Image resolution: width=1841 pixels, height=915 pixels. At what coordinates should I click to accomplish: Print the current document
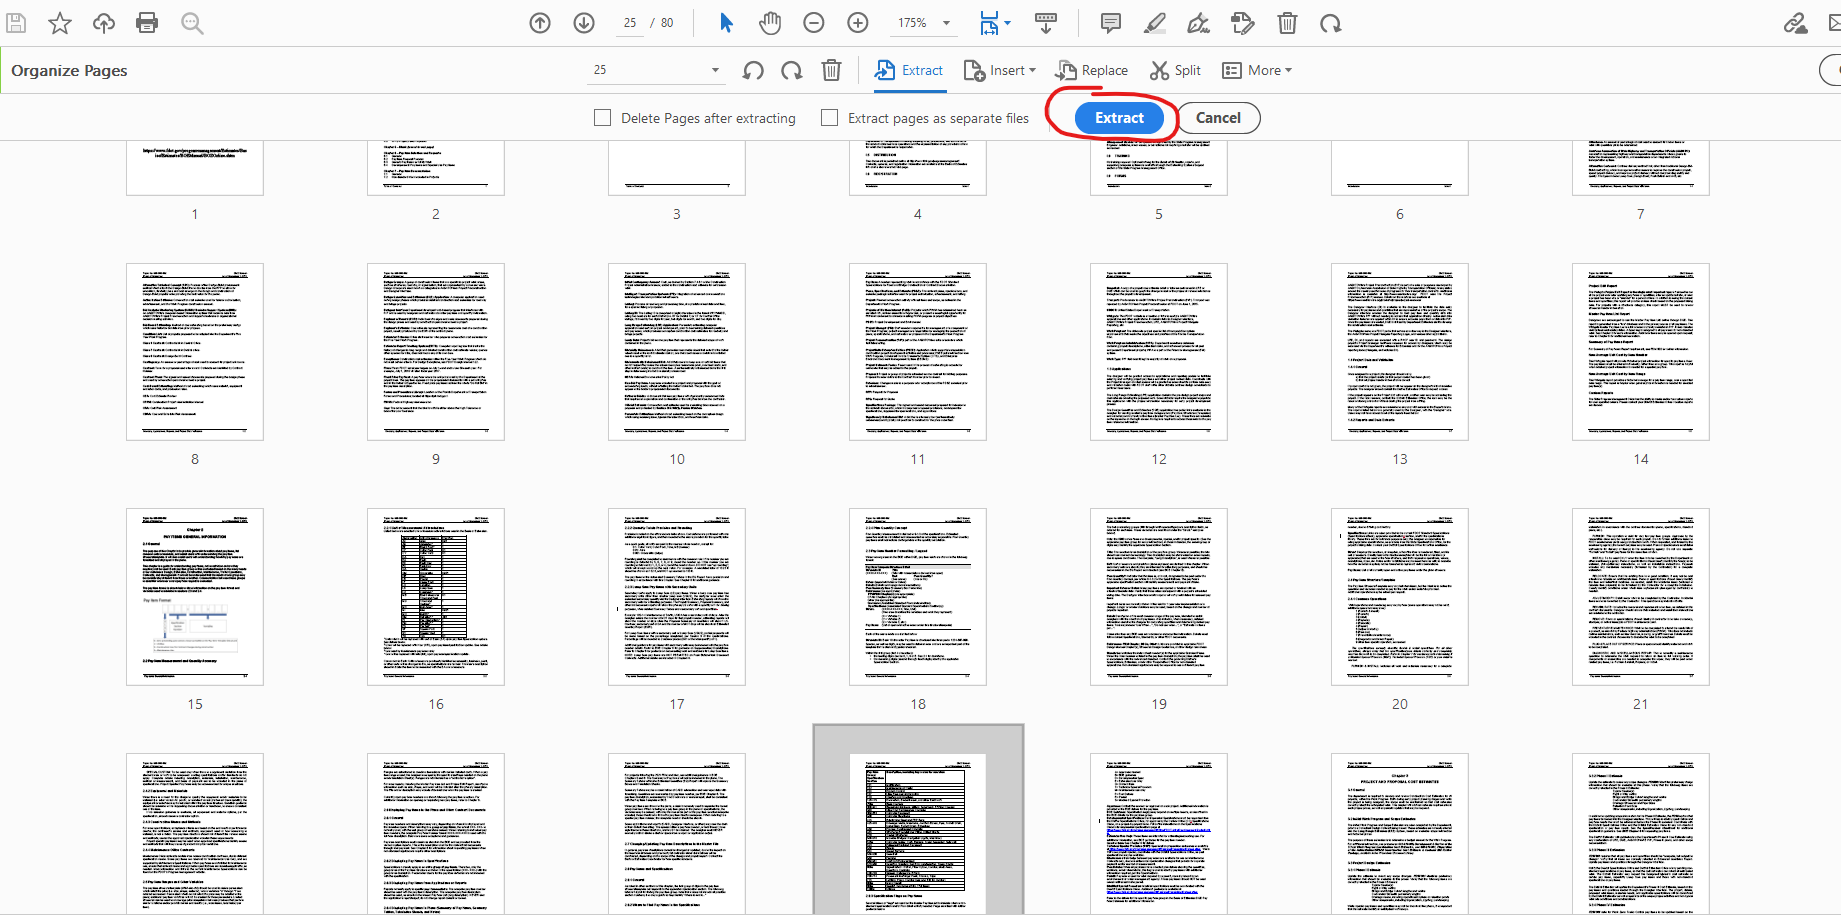pyautogui.click(x=147, y=22)
